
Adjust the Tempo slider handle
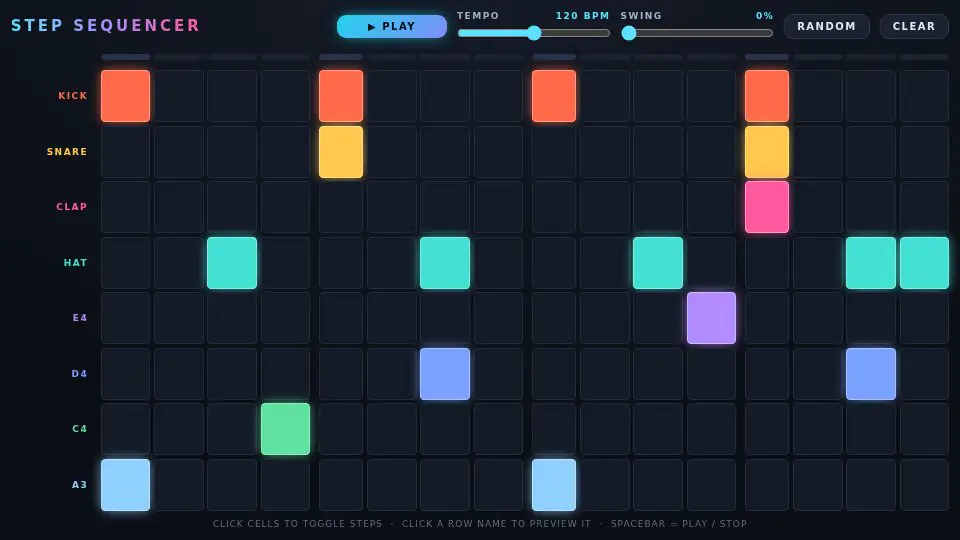(x=534, y=33)
